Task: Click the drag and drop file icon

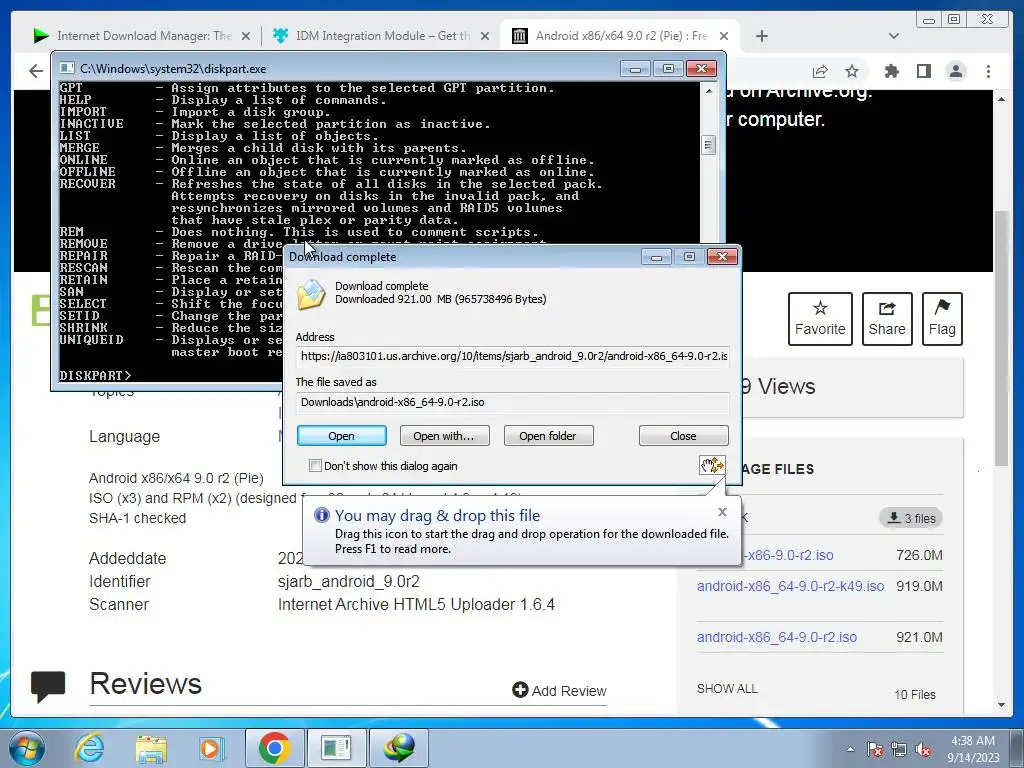Action: point(712,465)
